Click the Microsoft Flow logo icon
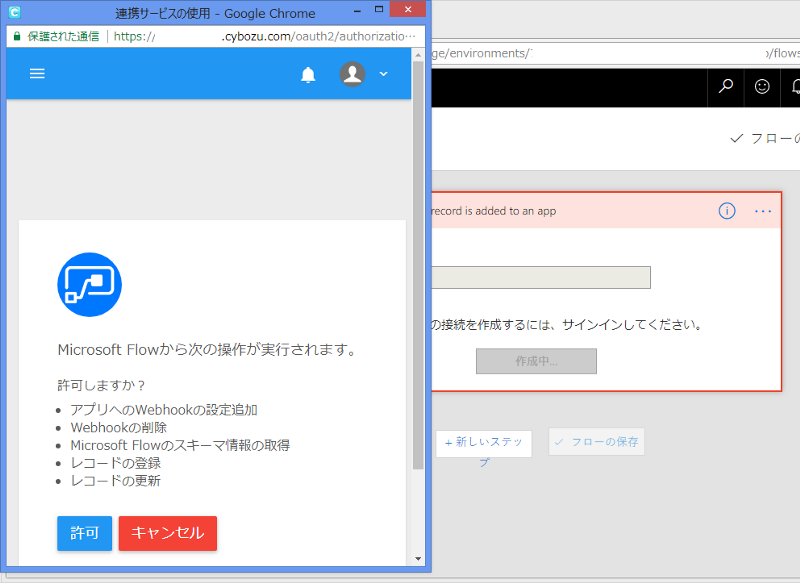 pos(89,285)
